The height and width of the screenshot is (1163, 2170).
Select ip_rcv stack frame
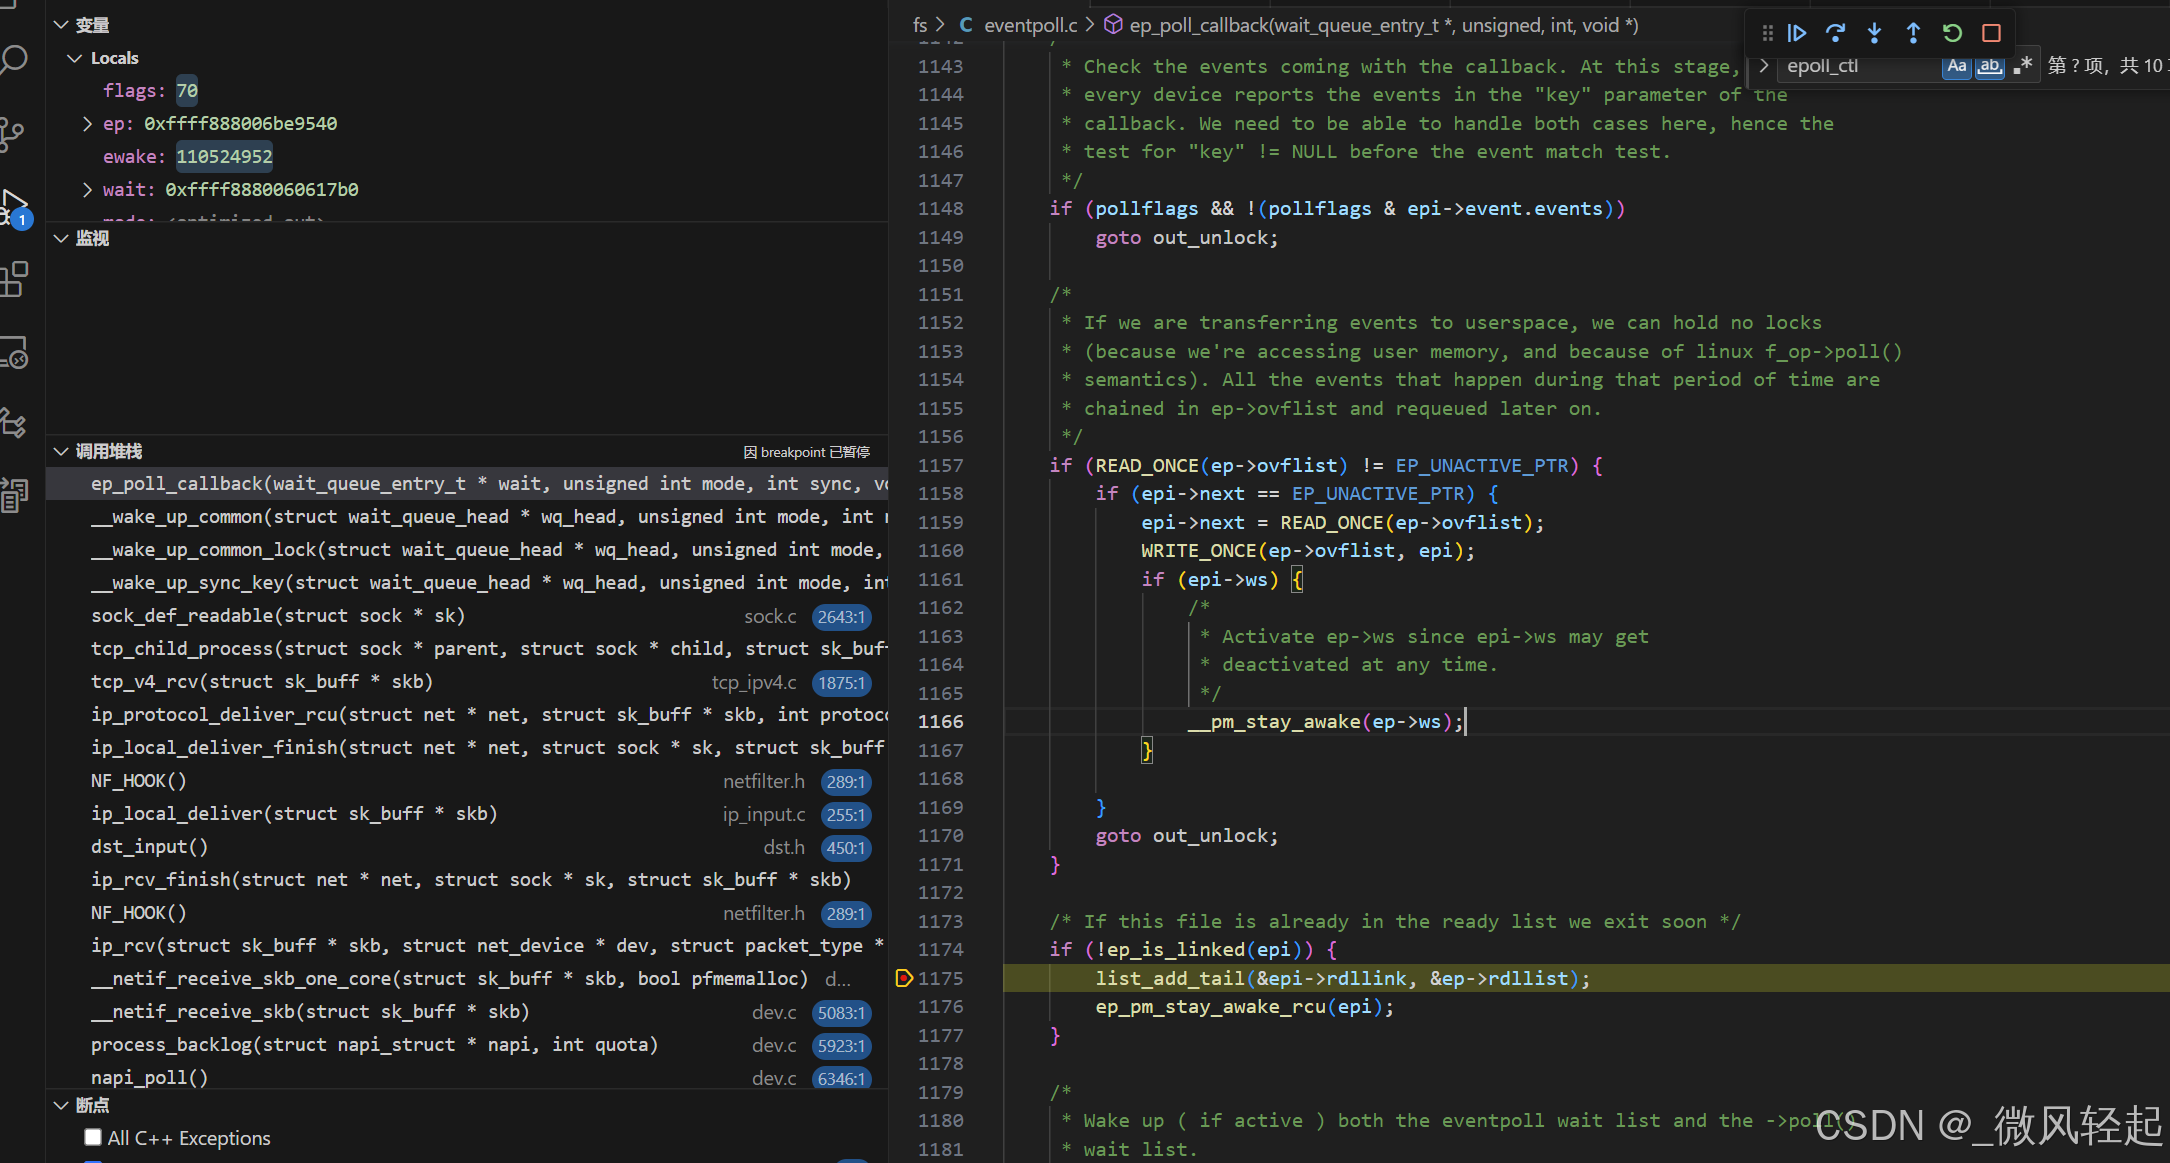(x=467, y=946)
